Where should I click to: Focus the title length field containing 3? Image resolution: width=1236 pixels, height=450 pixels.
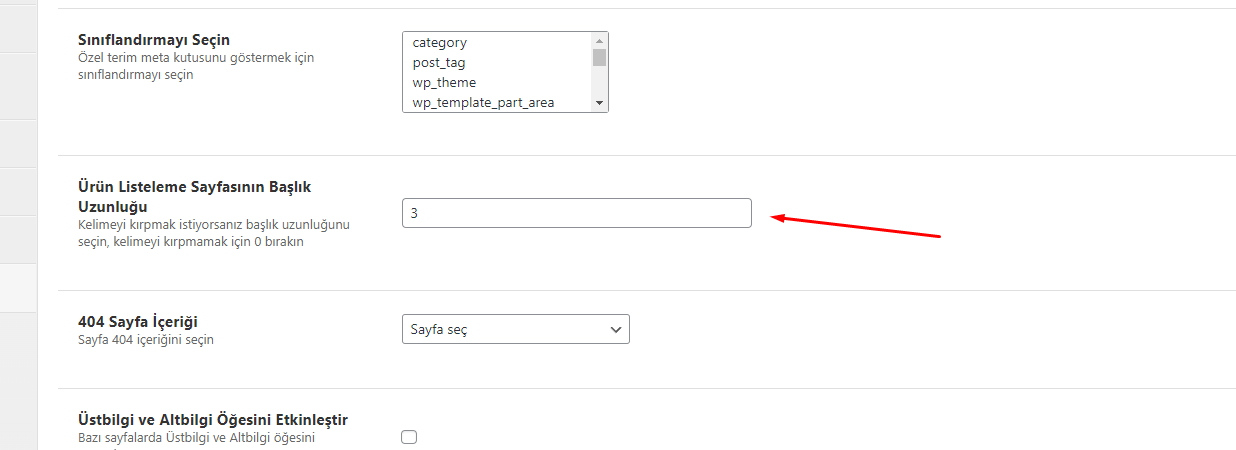point(577,213)
